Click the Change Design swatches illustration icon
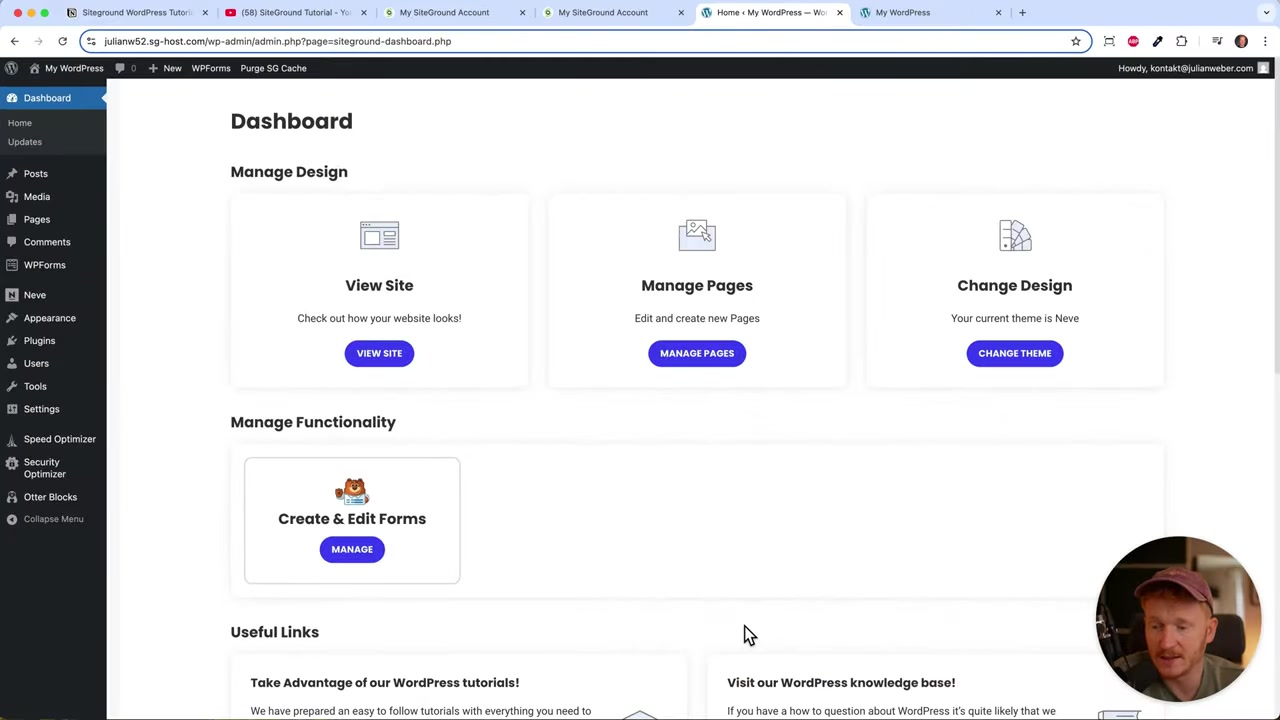1280x720 pixels. tap(1015, 235)
